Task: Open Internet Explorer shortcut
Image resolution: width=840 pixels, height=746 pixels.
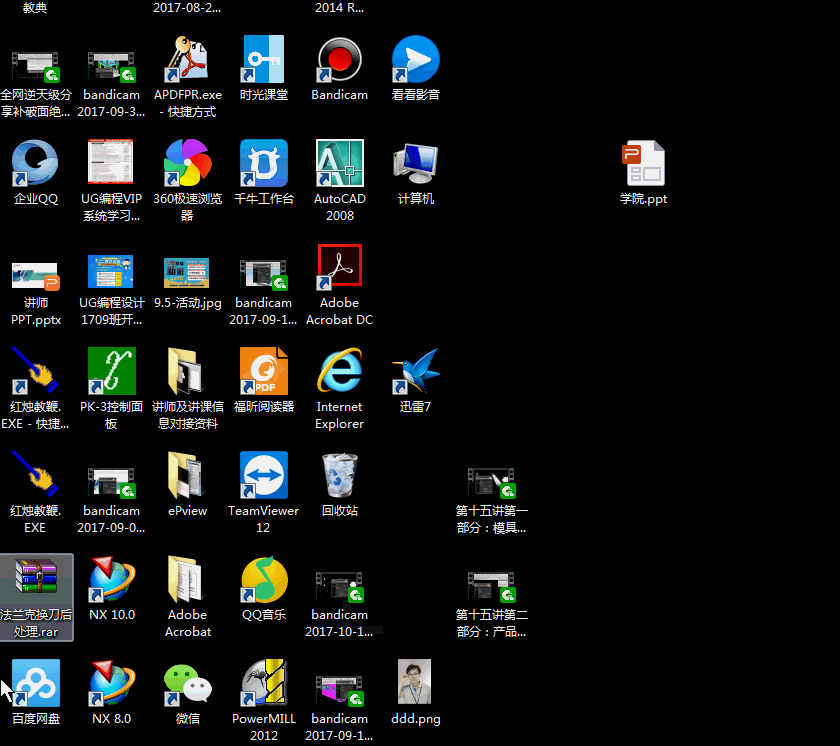Action: [x=340, y=389]
